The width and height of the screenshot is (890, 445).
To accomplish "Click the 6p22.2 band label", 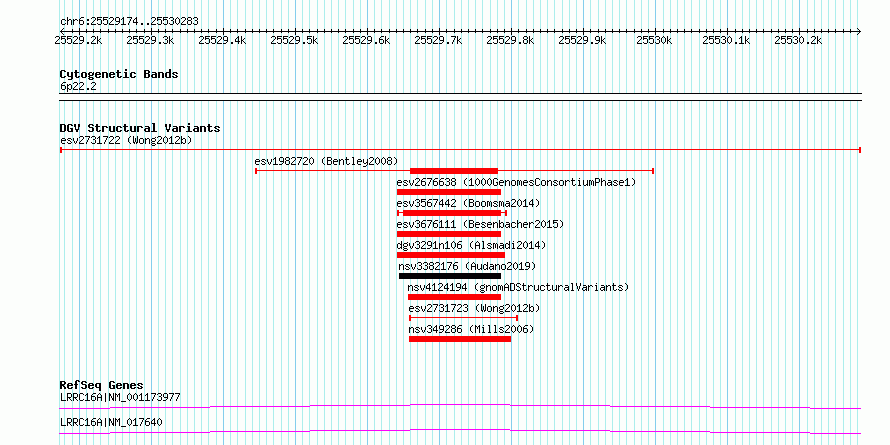I will [78, 86].
